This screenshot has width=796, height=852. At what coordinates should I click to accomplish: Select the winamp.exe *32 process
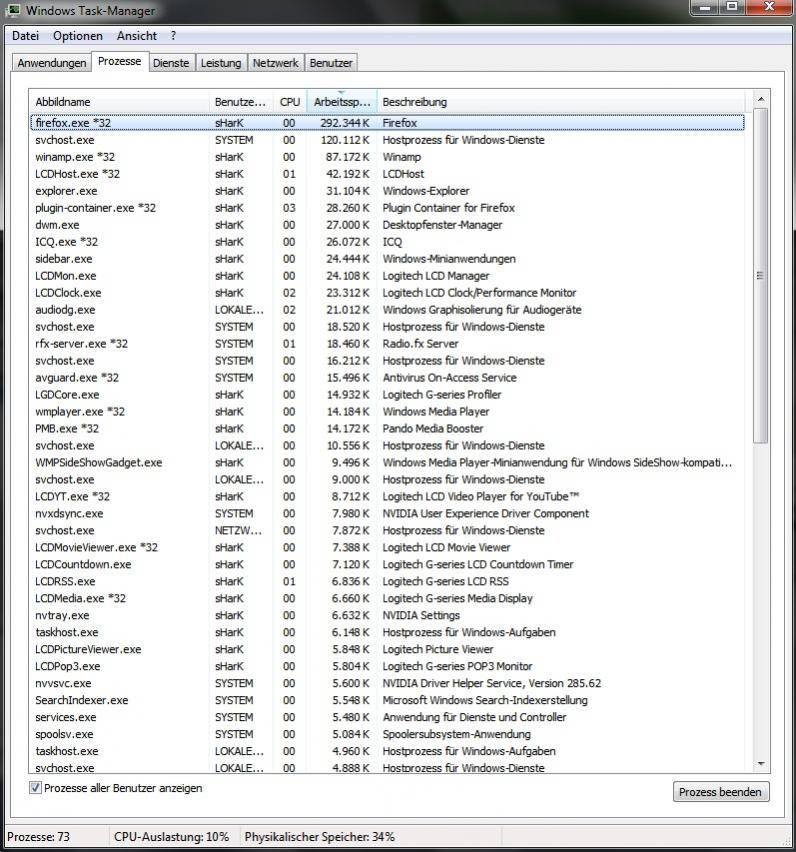pyautogui.click(x=387, y=157)
